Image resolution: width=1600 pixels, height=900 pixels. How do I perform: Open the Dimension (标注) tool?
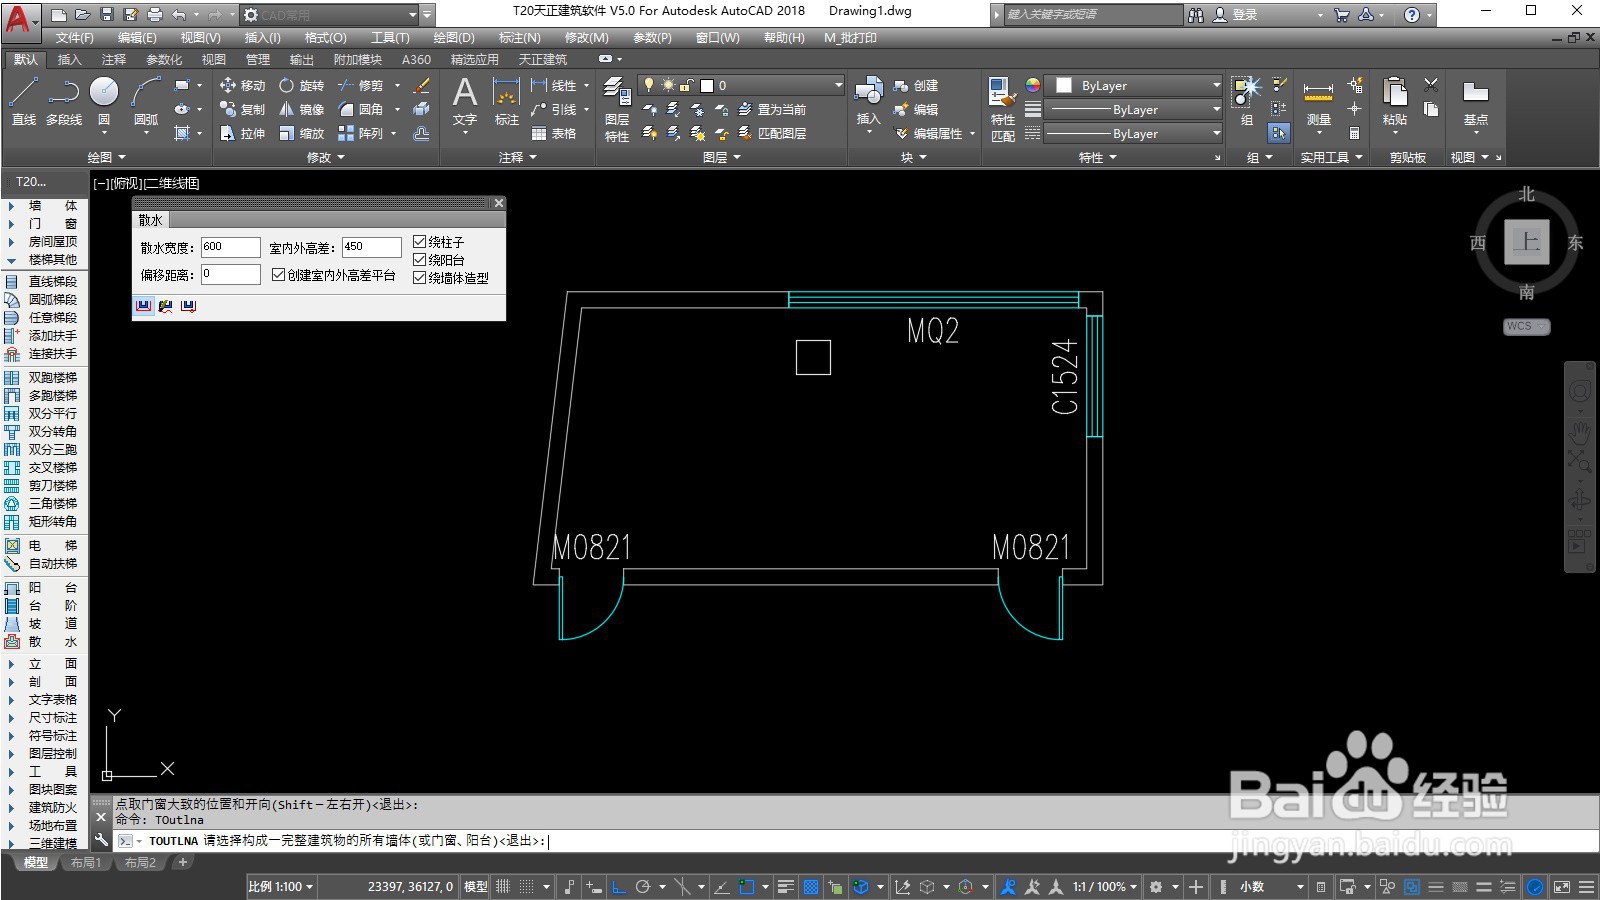tap(507, 102)
